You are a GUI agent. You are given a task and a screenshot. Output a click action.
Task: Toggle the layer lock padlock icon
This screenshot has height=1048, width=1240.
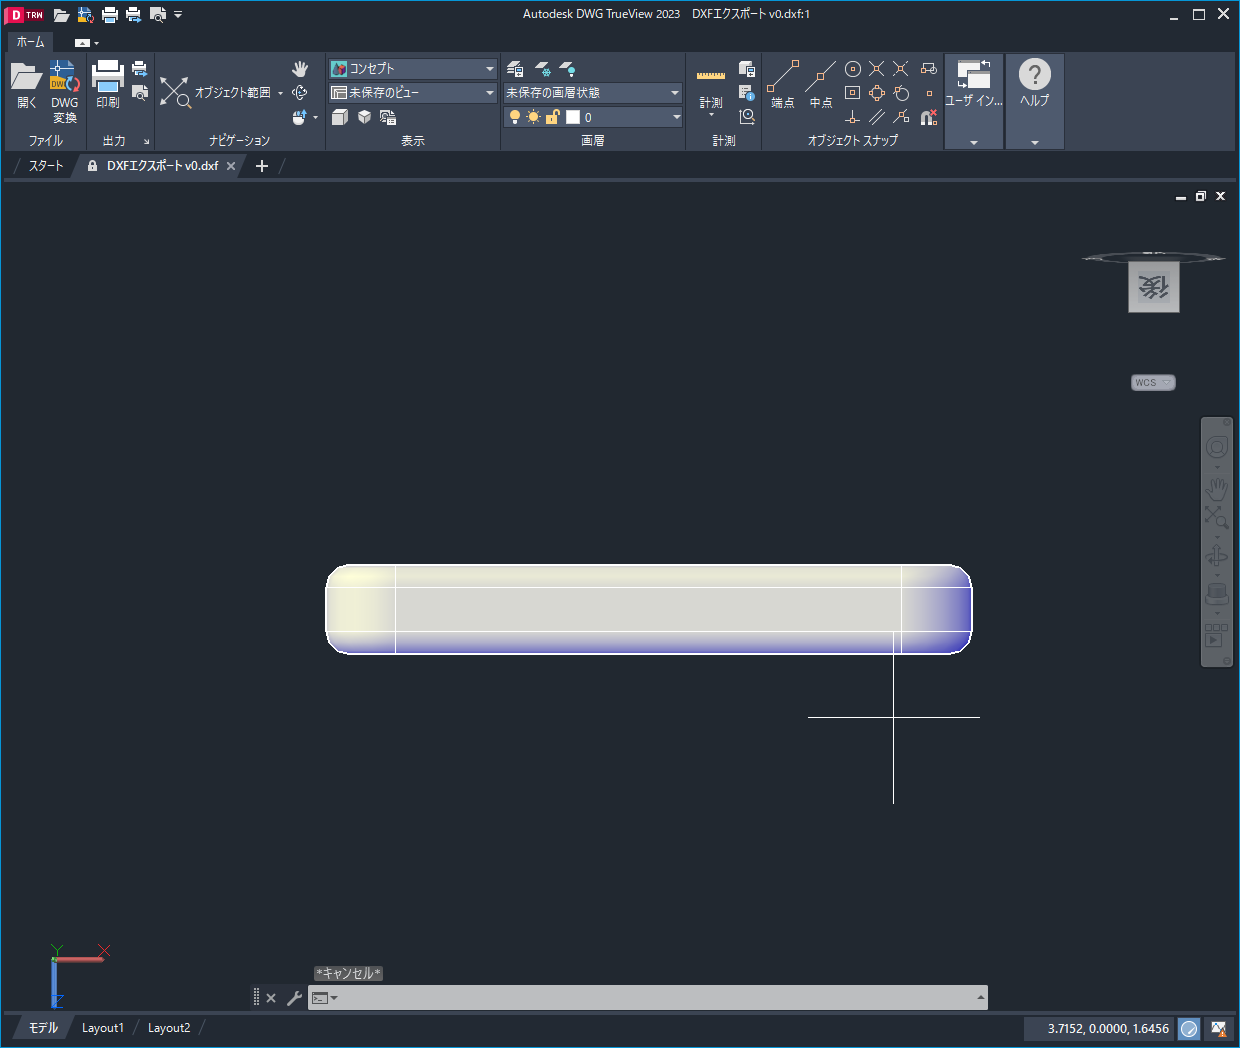(553, 116)
